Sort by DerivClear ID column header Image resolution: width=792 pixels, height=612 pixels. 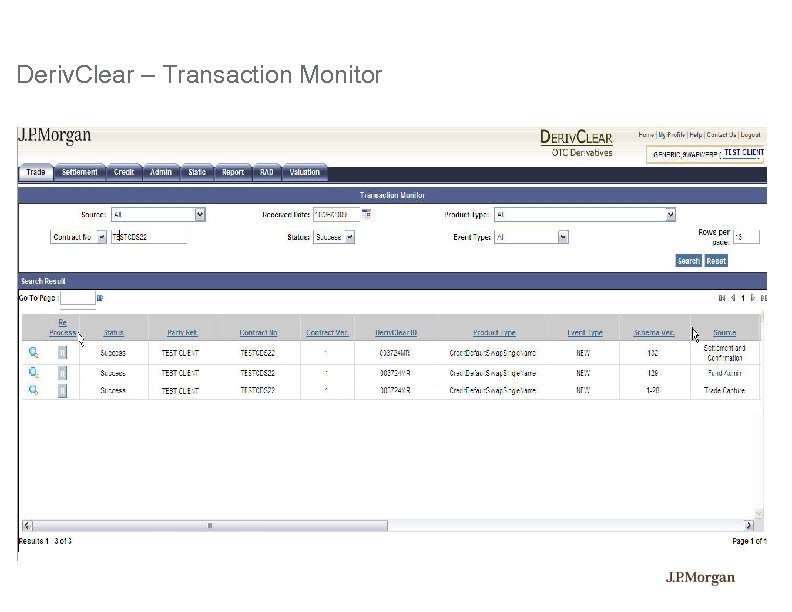(396, 333)
